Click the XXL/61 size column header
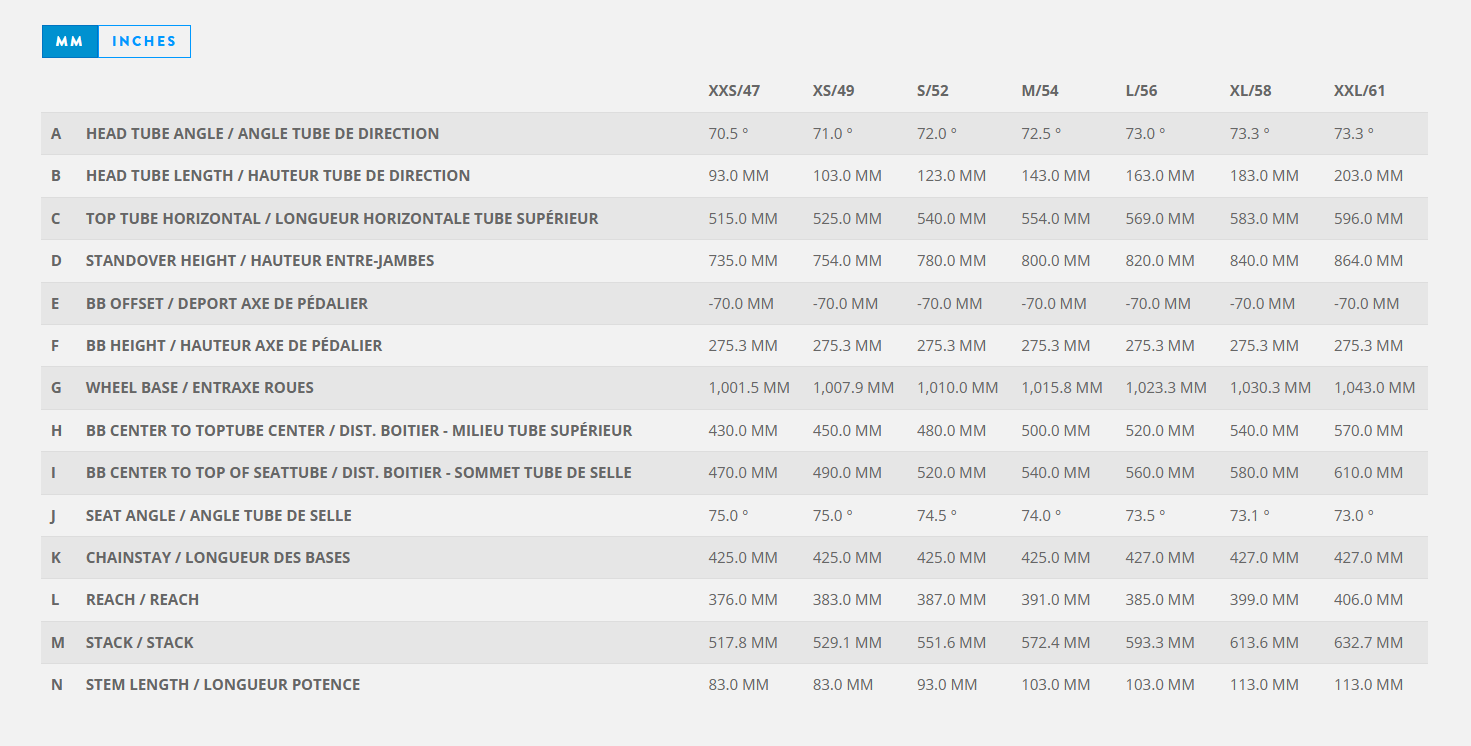This screenshot has height=746, width=1471. (x=1359, y=91)
